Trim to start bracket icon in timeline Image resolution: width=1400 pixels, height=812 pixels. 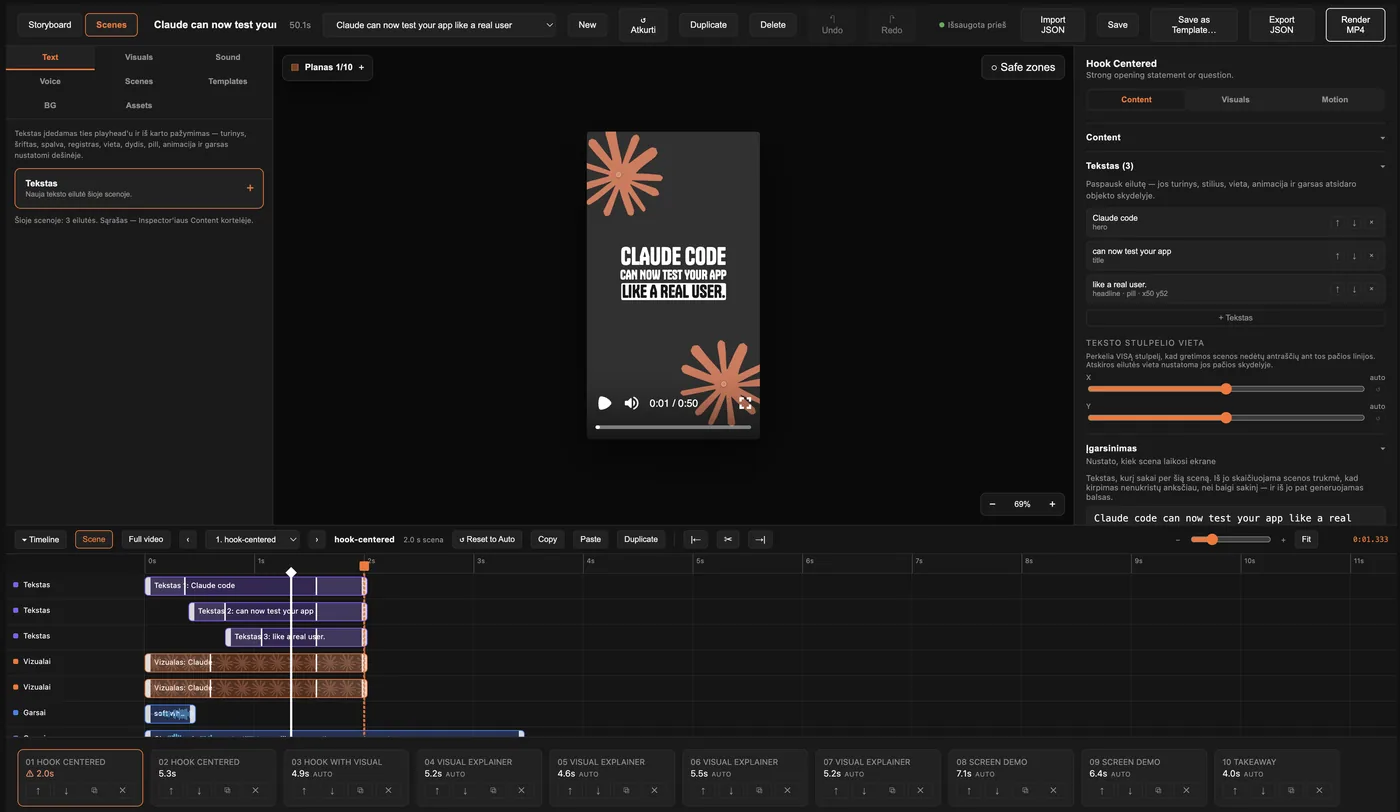tap(696, 539)
